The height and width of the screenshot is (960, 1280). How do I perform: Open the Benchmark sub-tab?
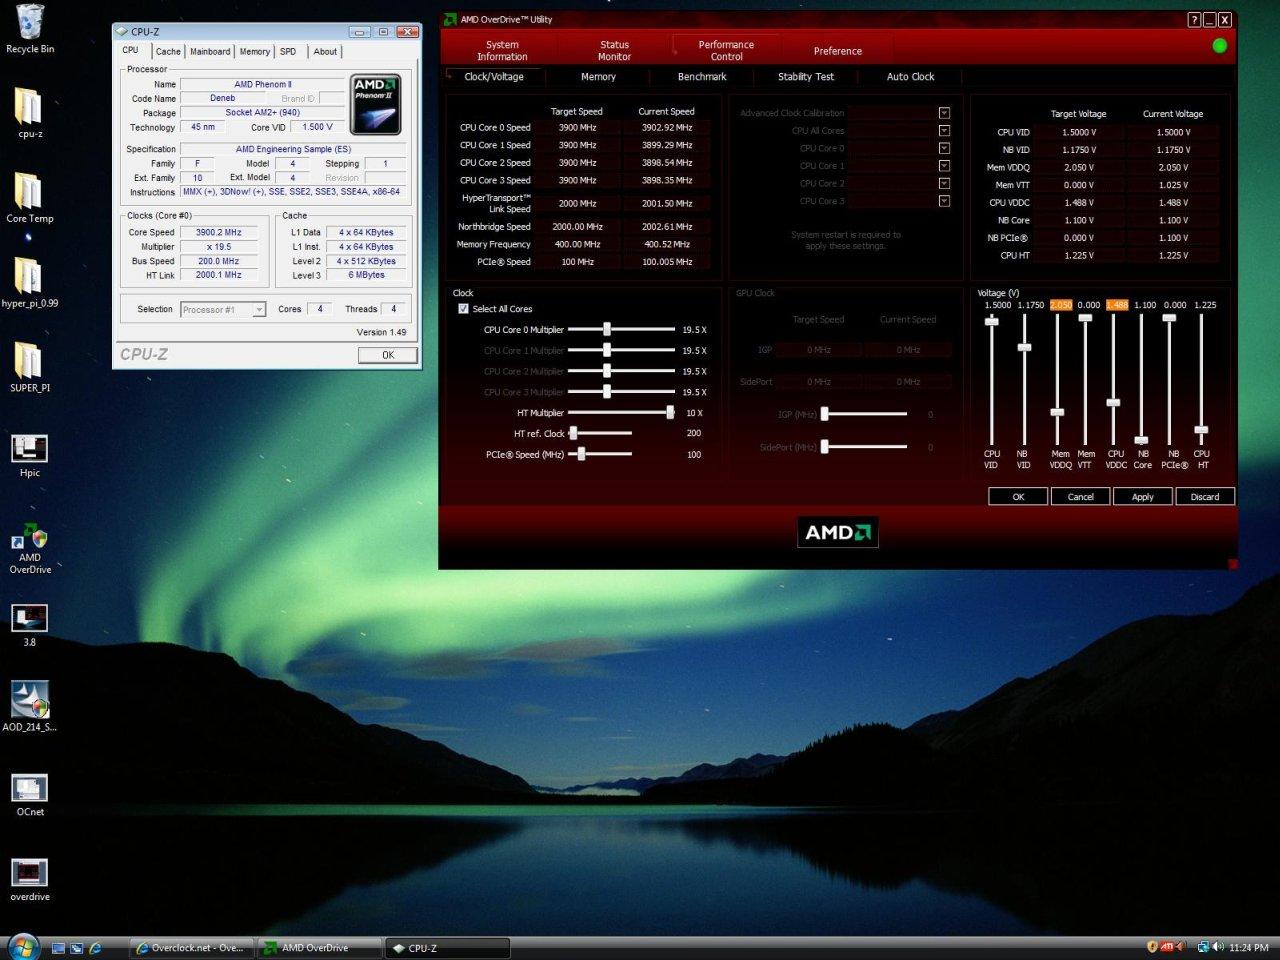[x=702, y=77]
